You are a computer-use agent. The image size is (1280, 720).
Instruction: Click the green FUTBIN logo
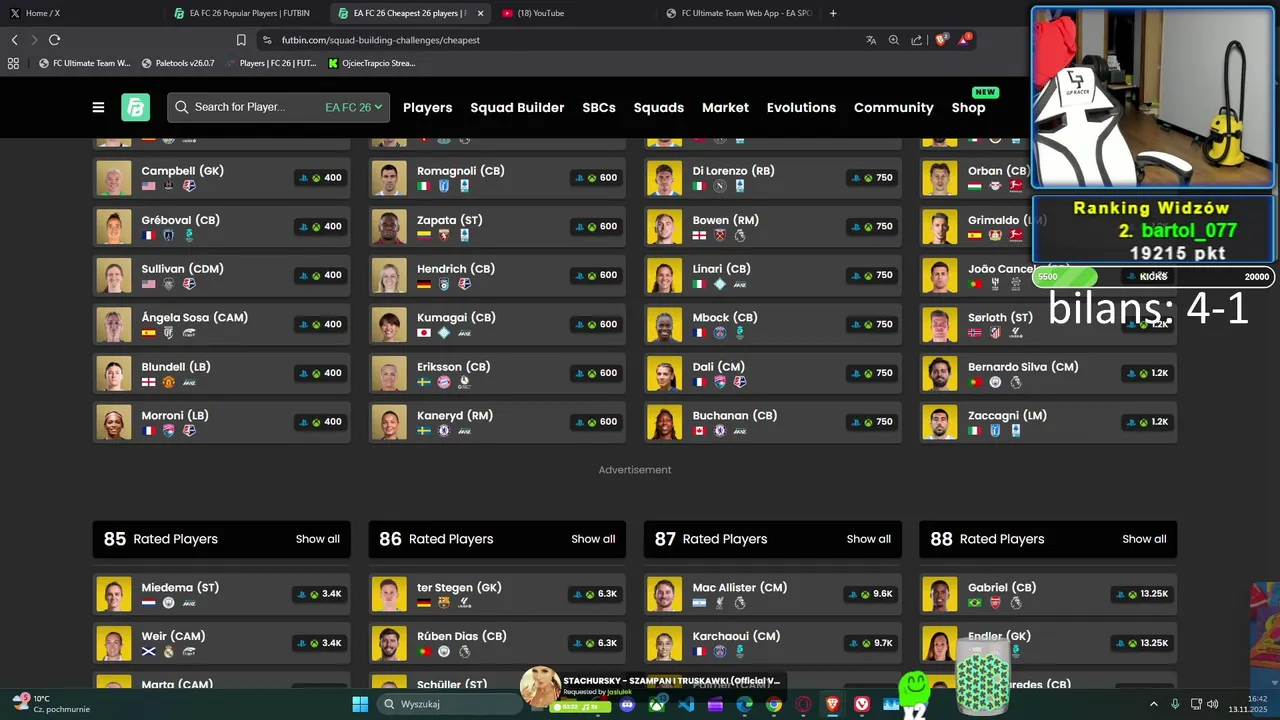point(135,107)
